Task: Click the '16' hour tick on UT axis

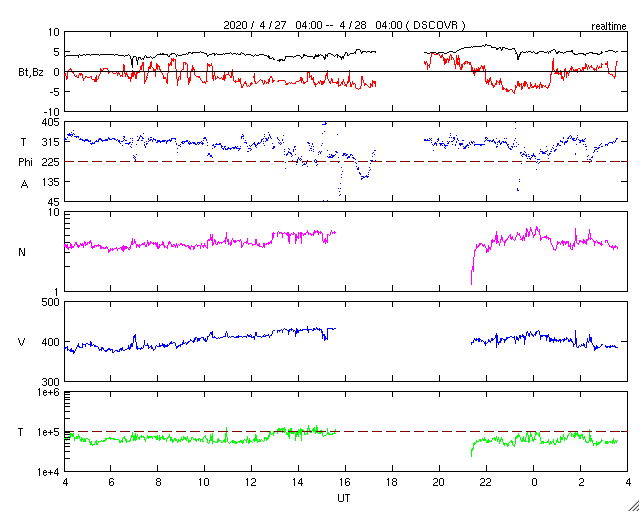Action: coord(345,482)
